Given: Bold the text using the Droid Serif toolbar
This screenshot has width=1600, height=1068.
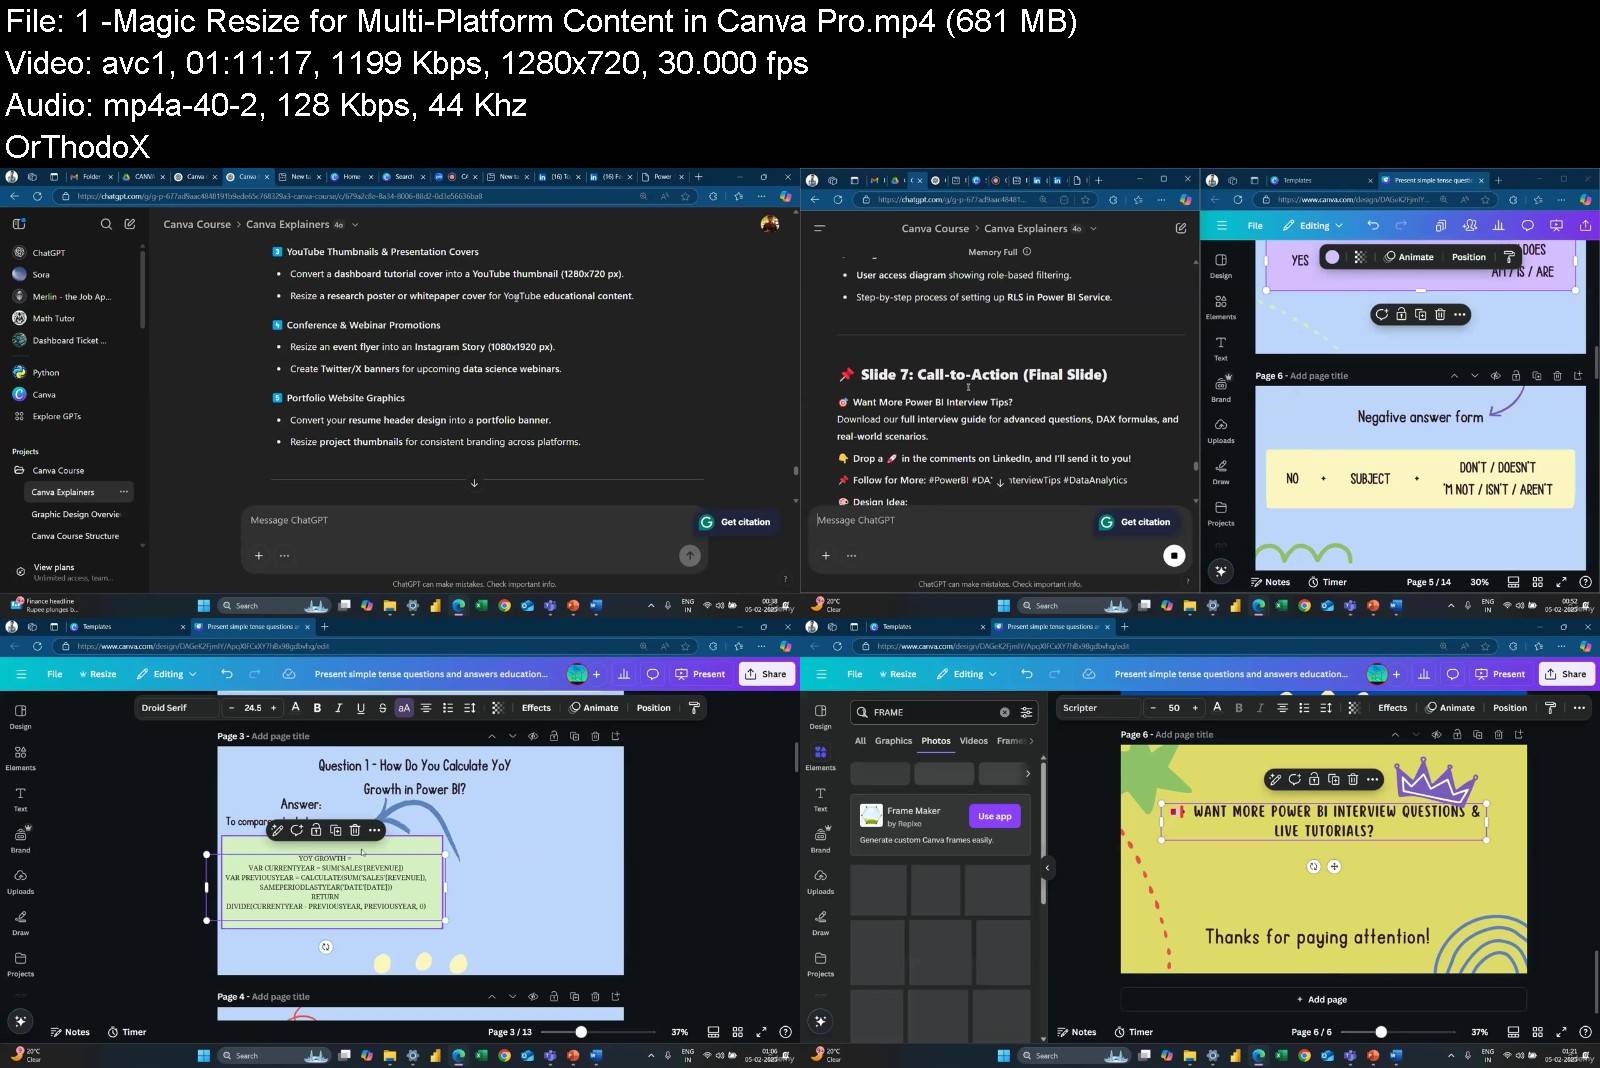Looking at the screenshot, I should [x=317, y=708].
